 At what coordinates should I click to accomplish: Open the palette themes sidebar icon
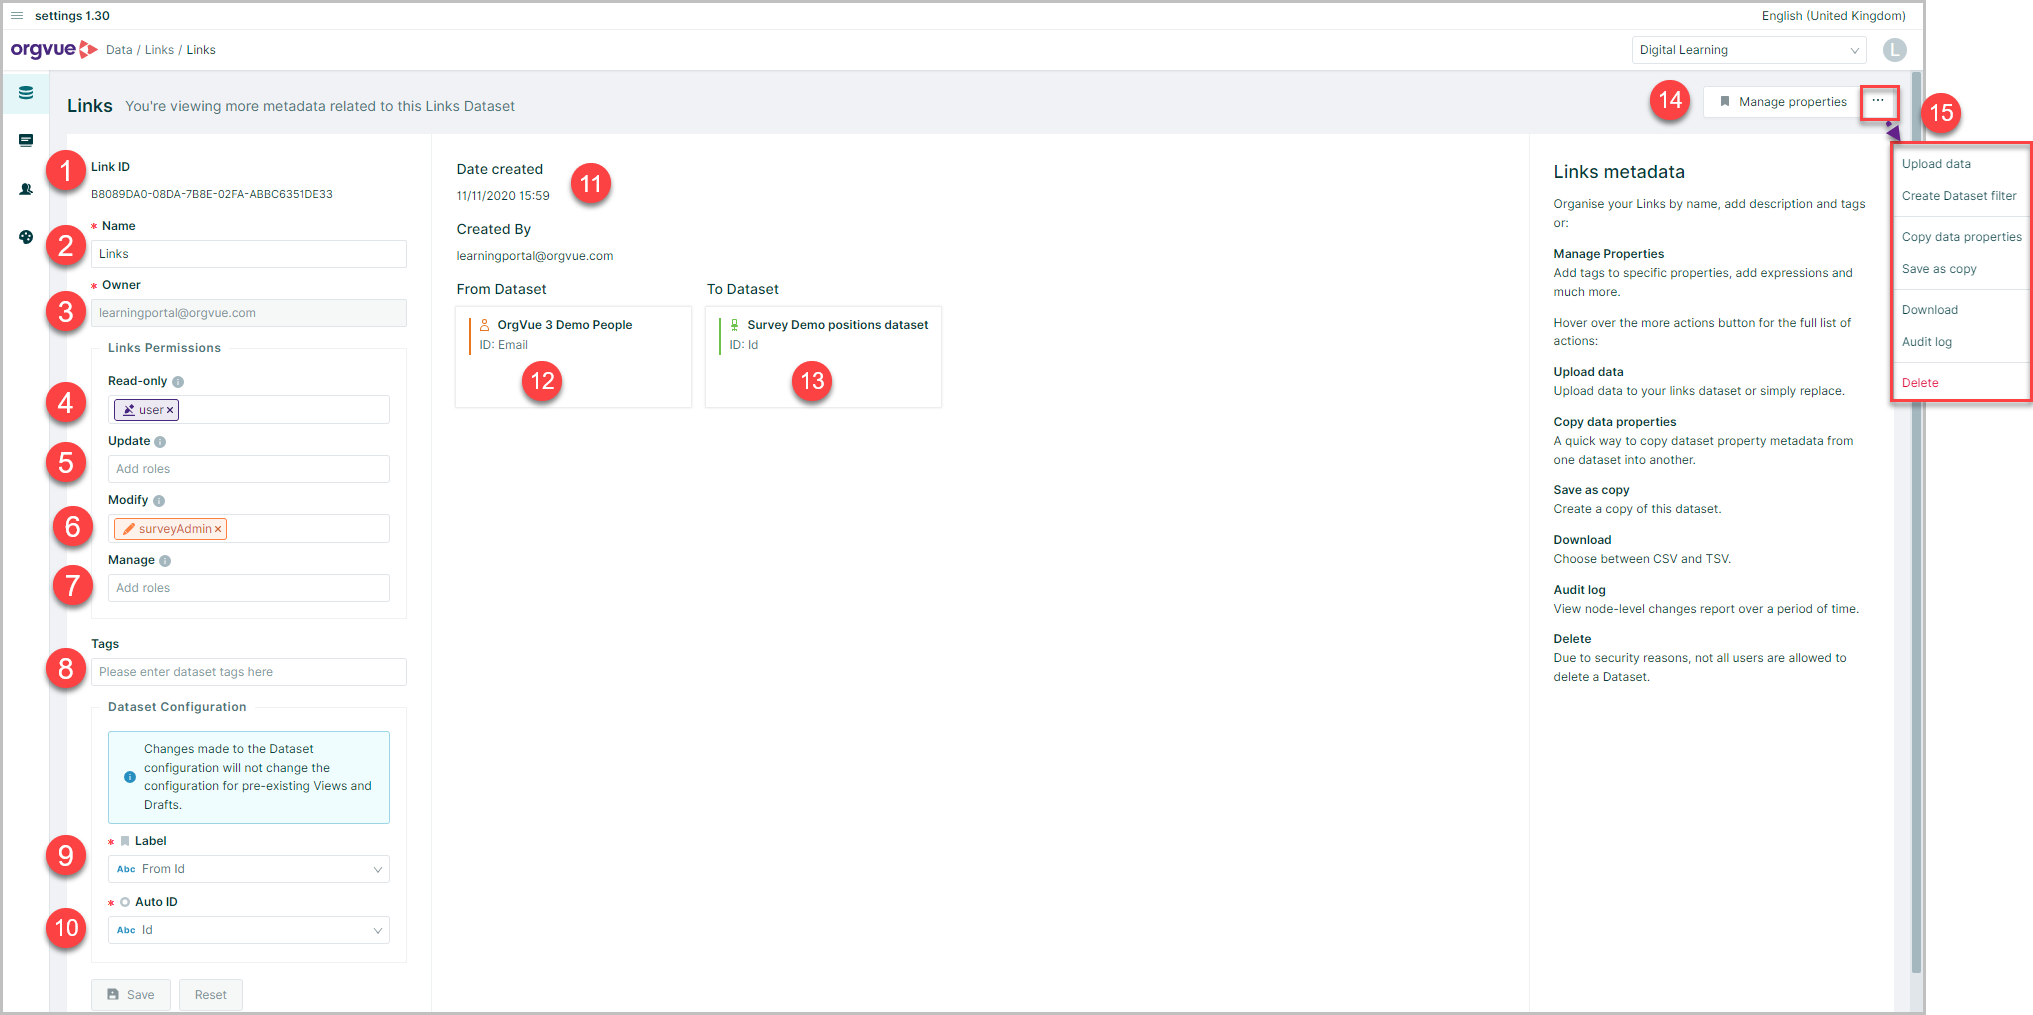point(26,237)
